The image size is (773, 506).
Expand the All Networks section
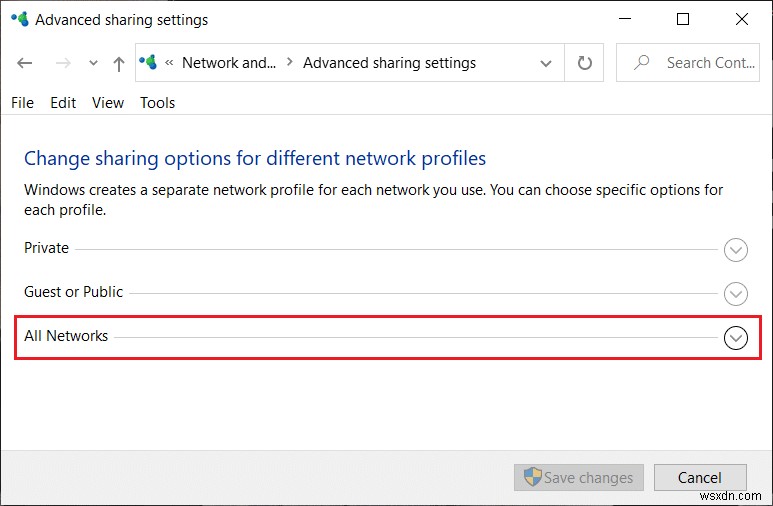click(735, 338)
